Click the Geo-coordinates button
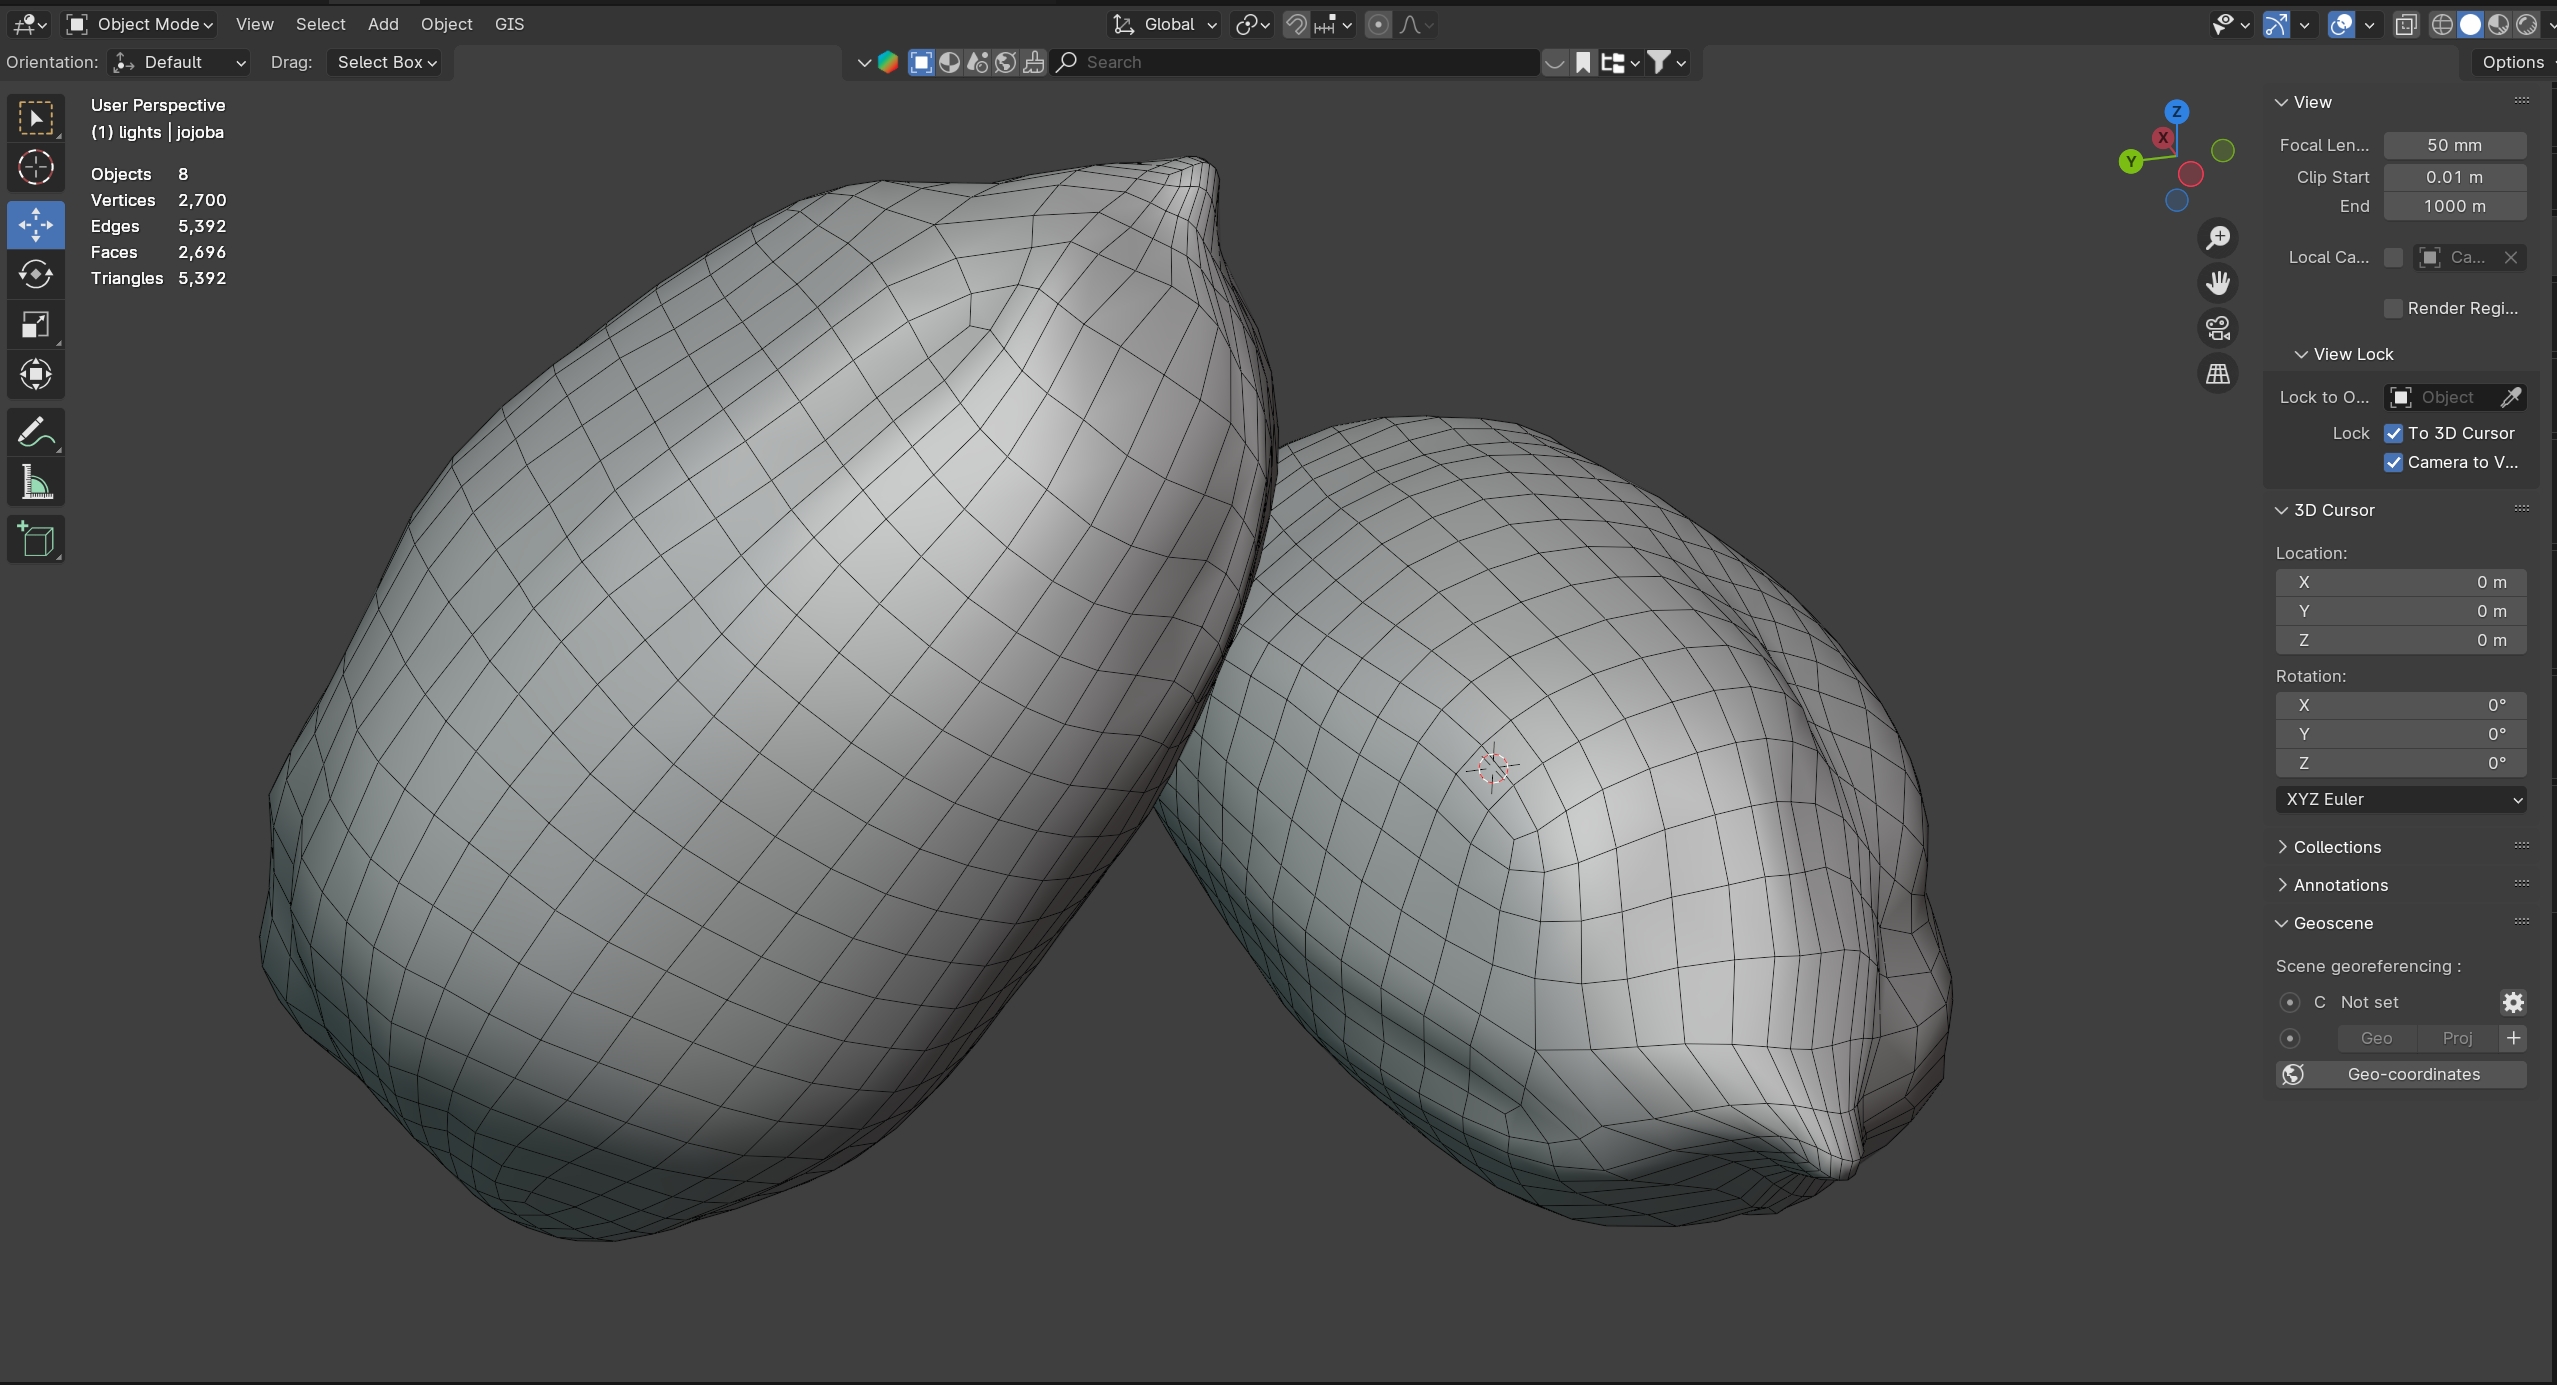 (x=2400, y=1074)
